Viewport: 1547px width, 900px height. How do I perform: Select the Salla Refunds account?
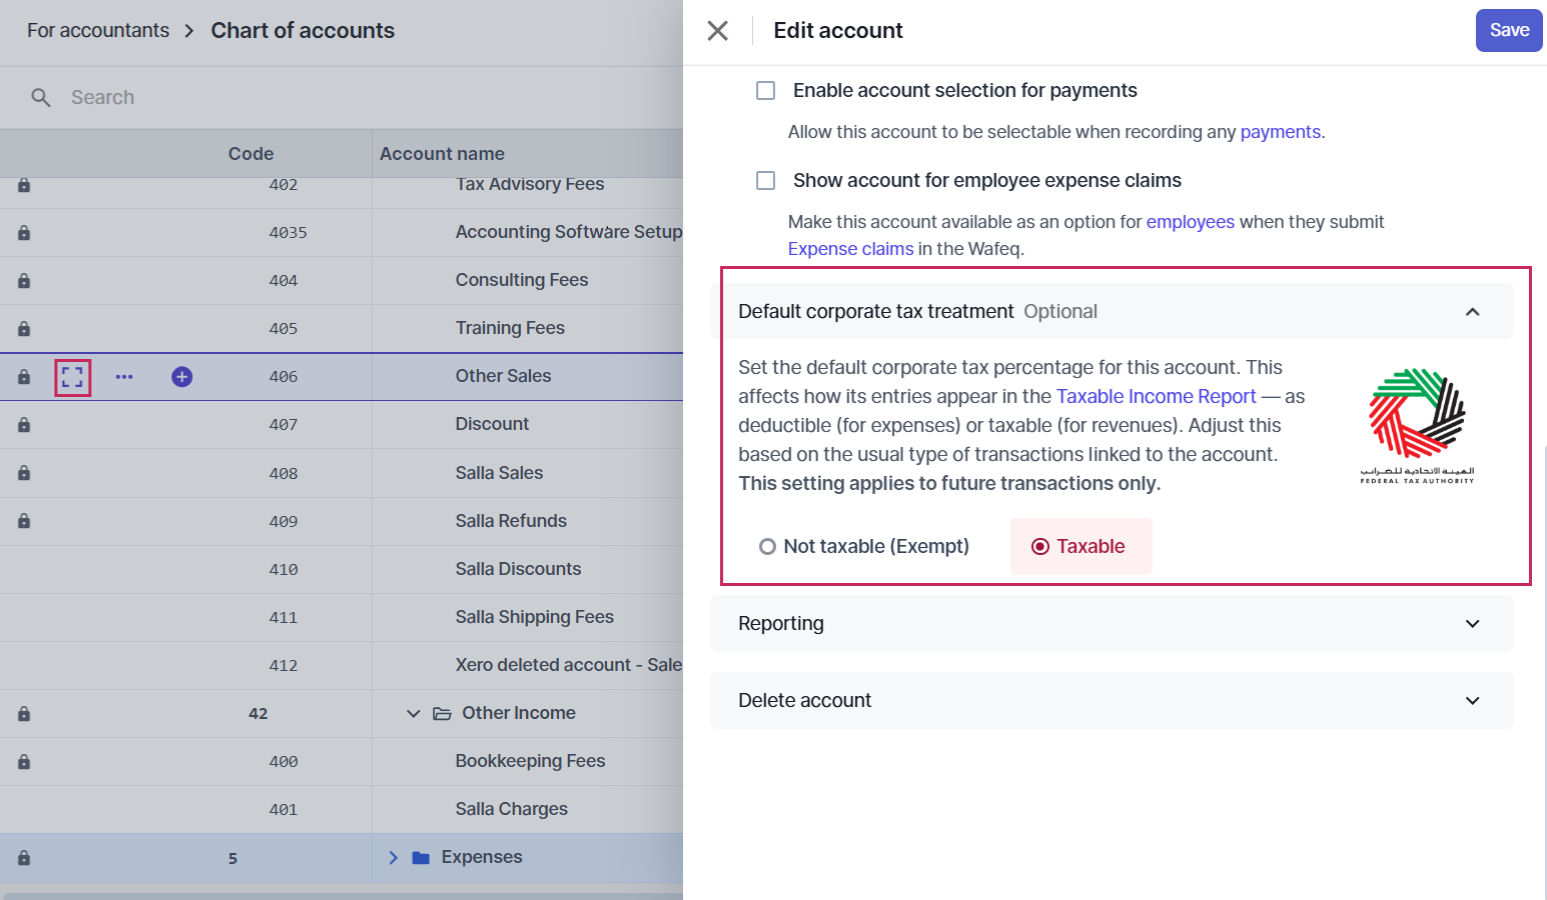pyautogui.click(x=511, y=521)
